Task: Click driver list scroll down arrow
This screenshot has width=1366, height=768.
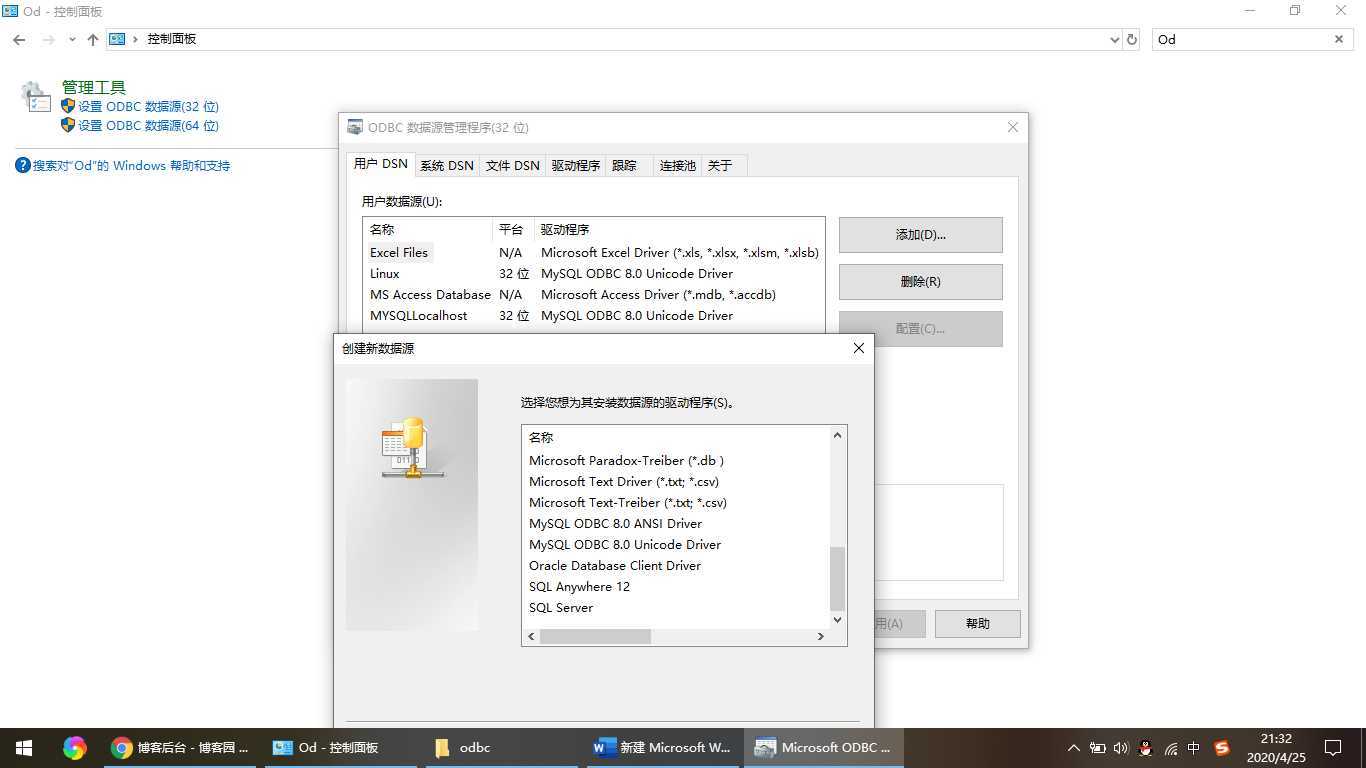Action: point(838,619)
